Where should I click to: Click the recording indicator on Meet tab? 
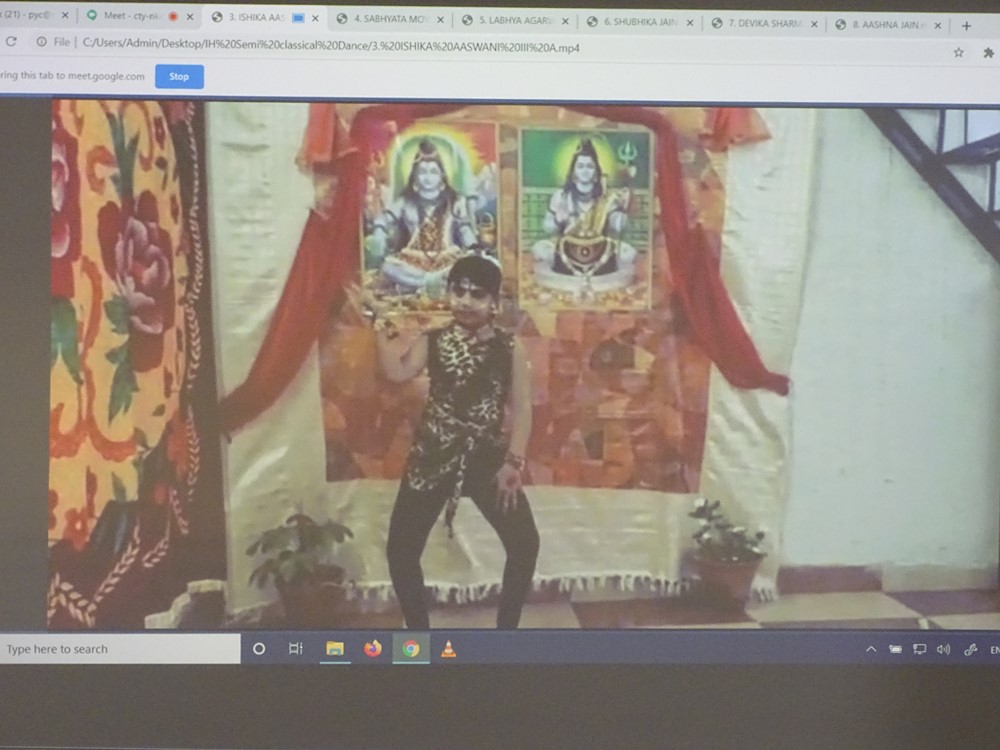point(173,17)
